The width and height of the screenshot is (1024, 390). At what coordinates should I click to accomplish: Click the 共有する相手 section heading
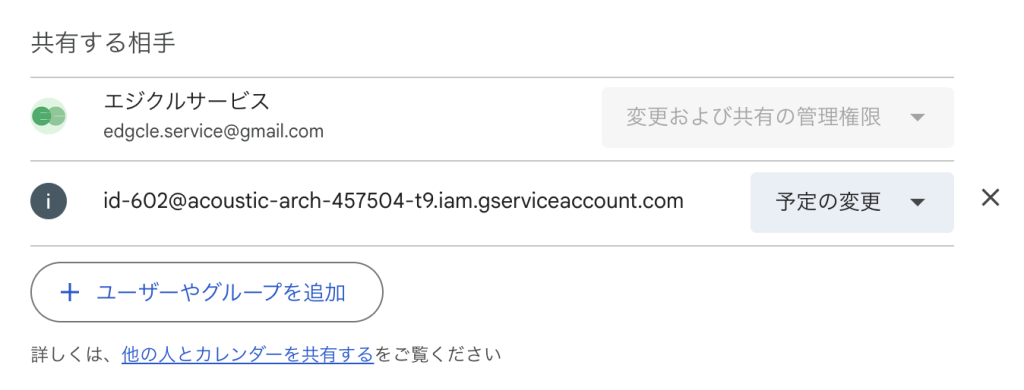[x=103, y=44]
